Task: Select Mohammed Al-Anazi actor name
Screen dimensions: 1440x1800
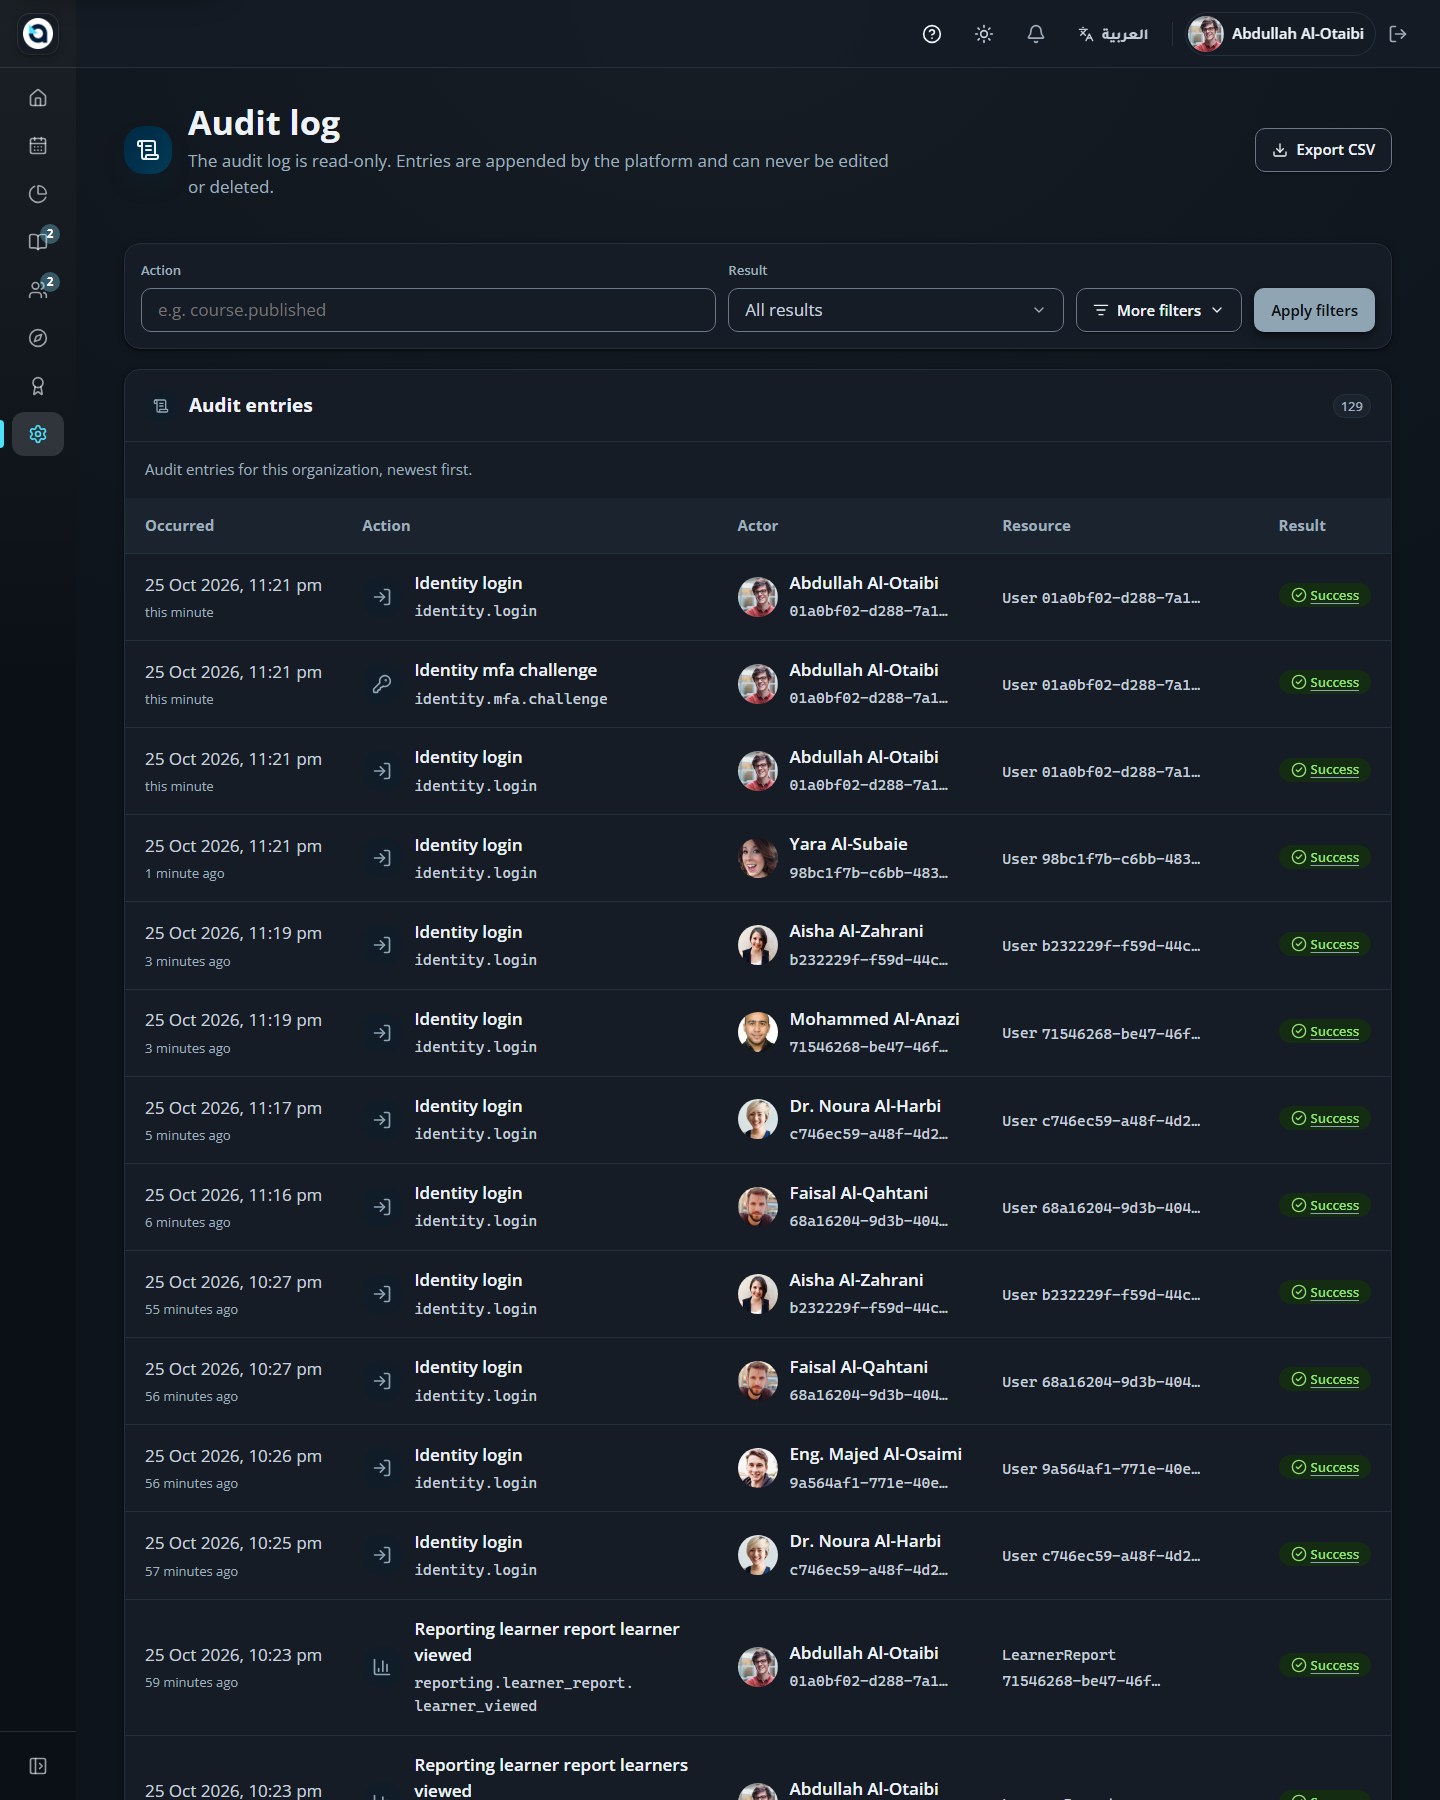Action: pyautogui.click(x=874, y=1019)
